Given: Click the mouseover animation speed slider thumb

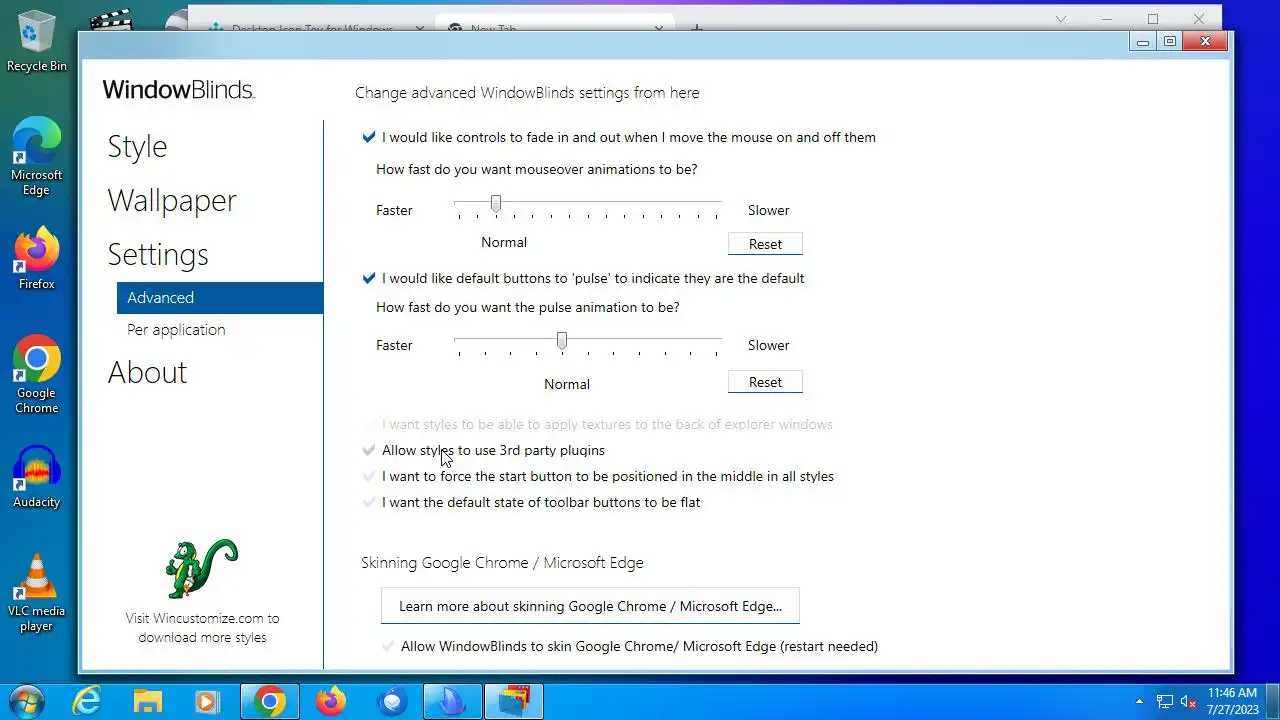Looking at the screenshot, I should 496,204.
